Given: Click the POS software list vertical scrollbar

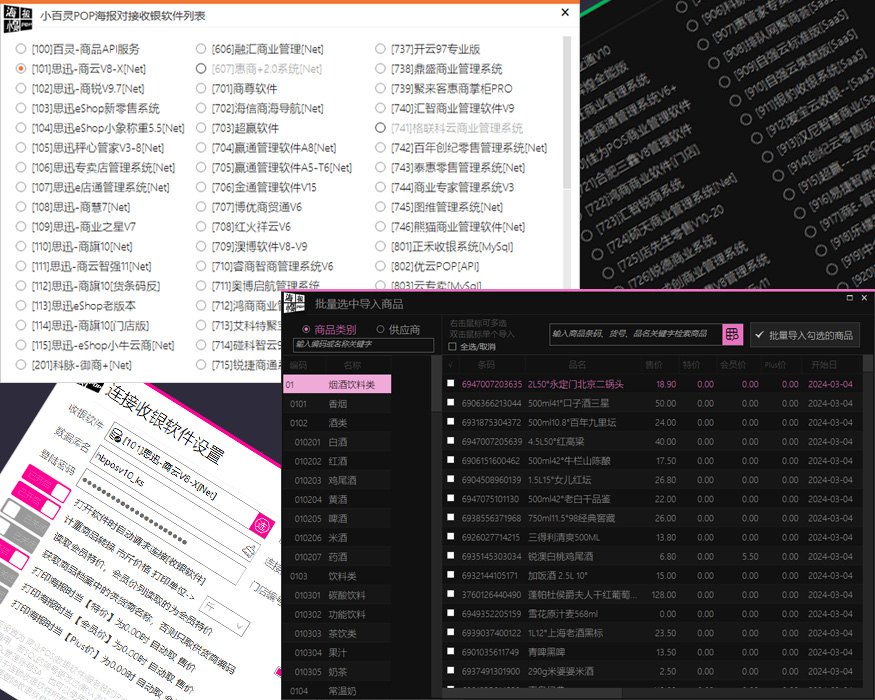Looking at the screenshot, I should click(x=567, y=112).
